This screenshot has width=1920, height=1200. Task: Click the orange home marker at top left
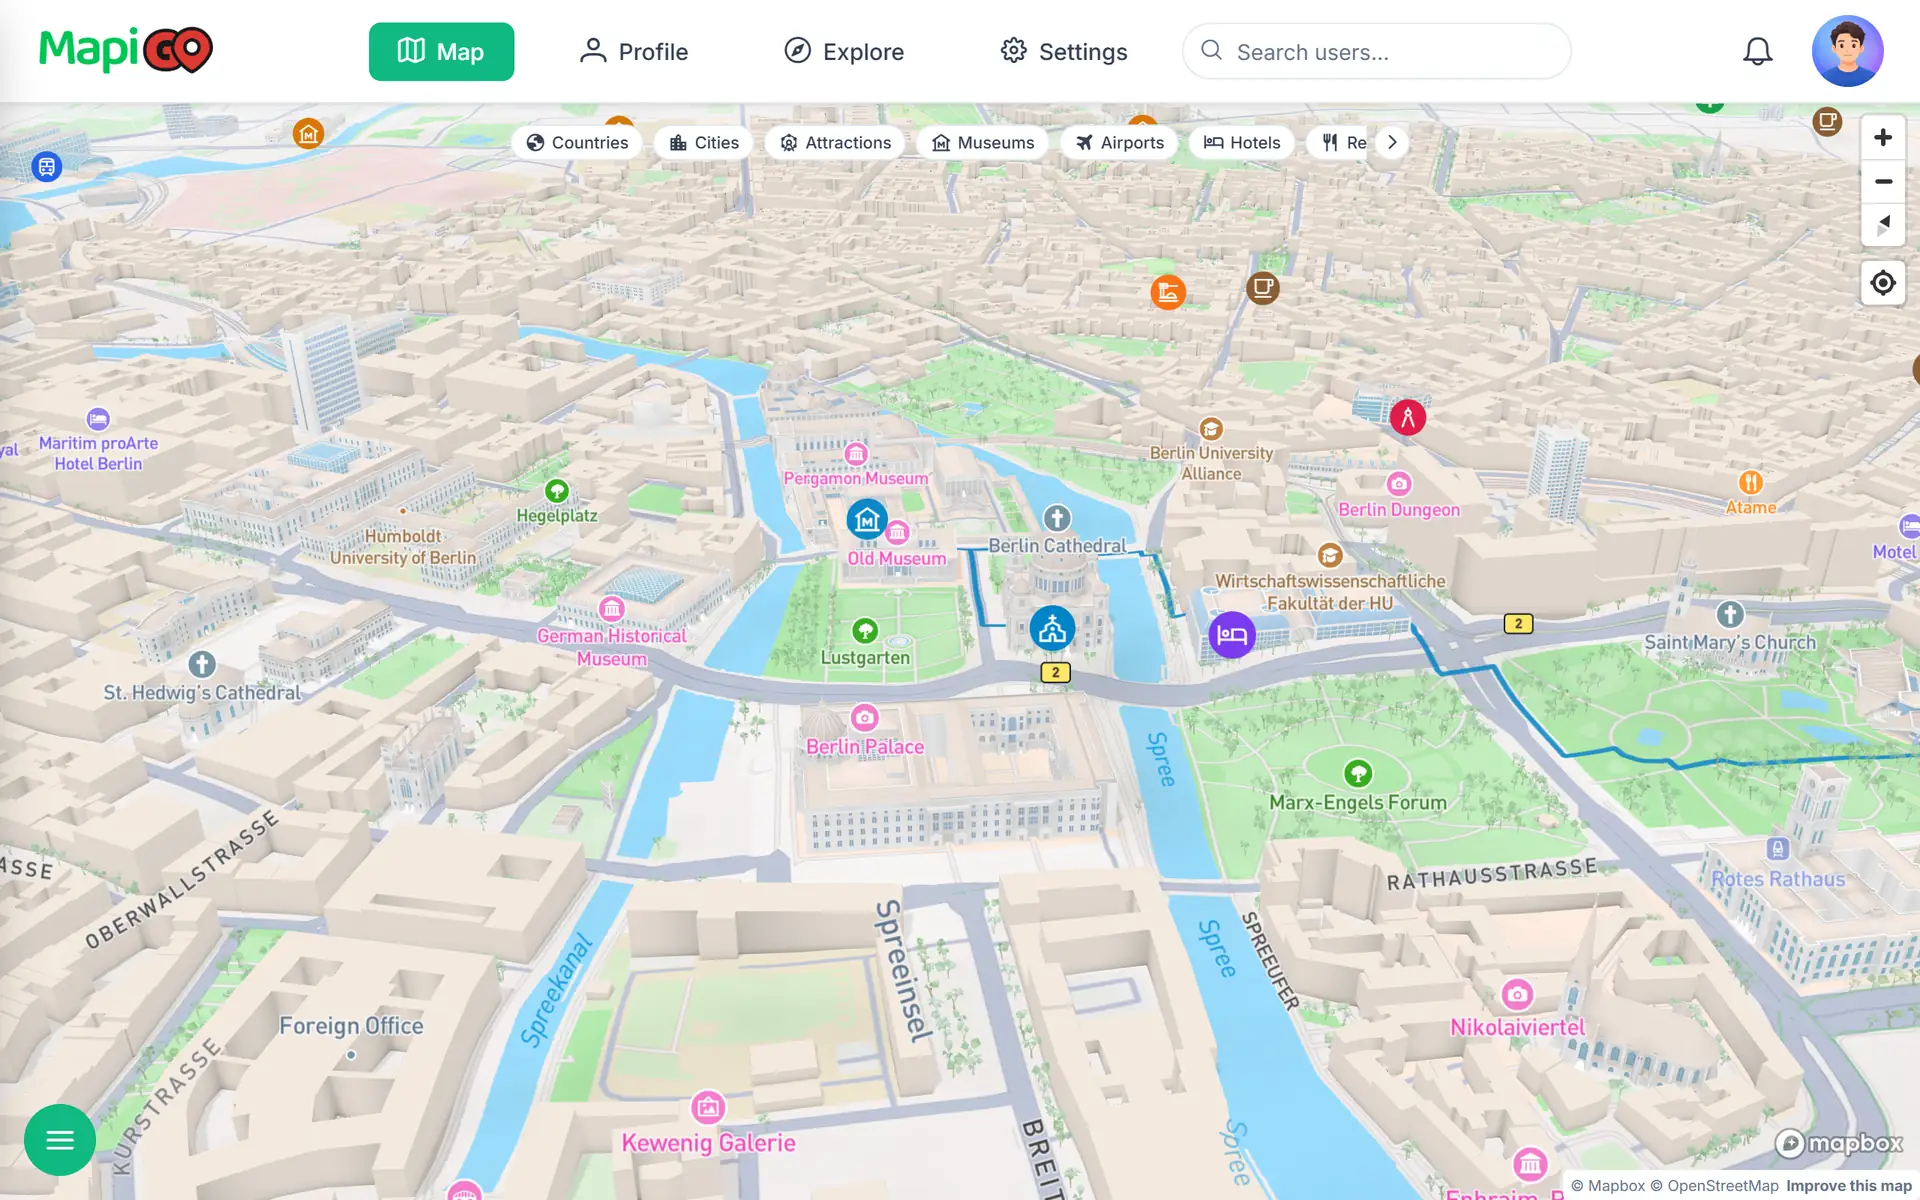(308, 132)
